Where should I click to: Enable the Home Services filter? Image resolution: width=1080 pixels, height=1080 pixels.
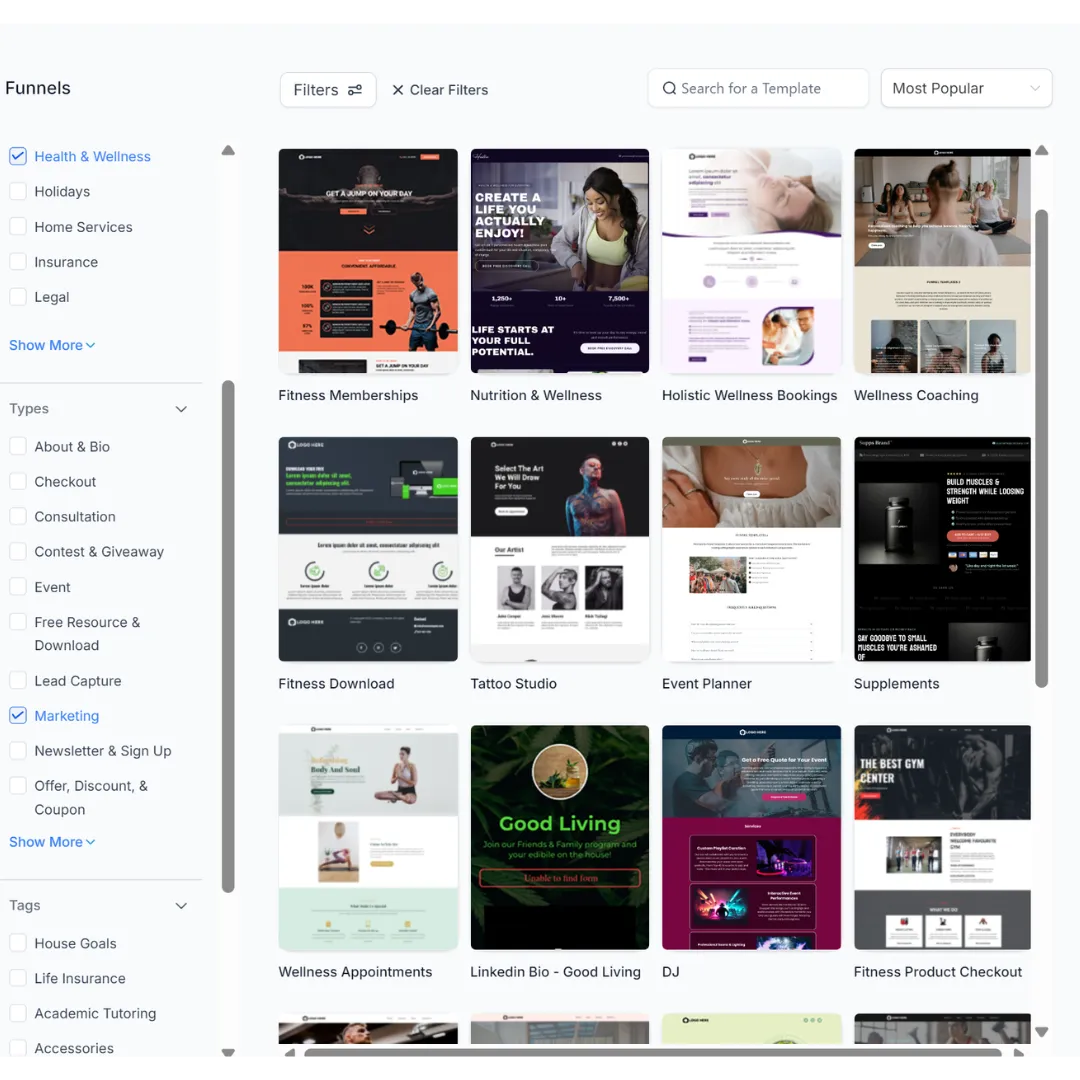point(18,227)
